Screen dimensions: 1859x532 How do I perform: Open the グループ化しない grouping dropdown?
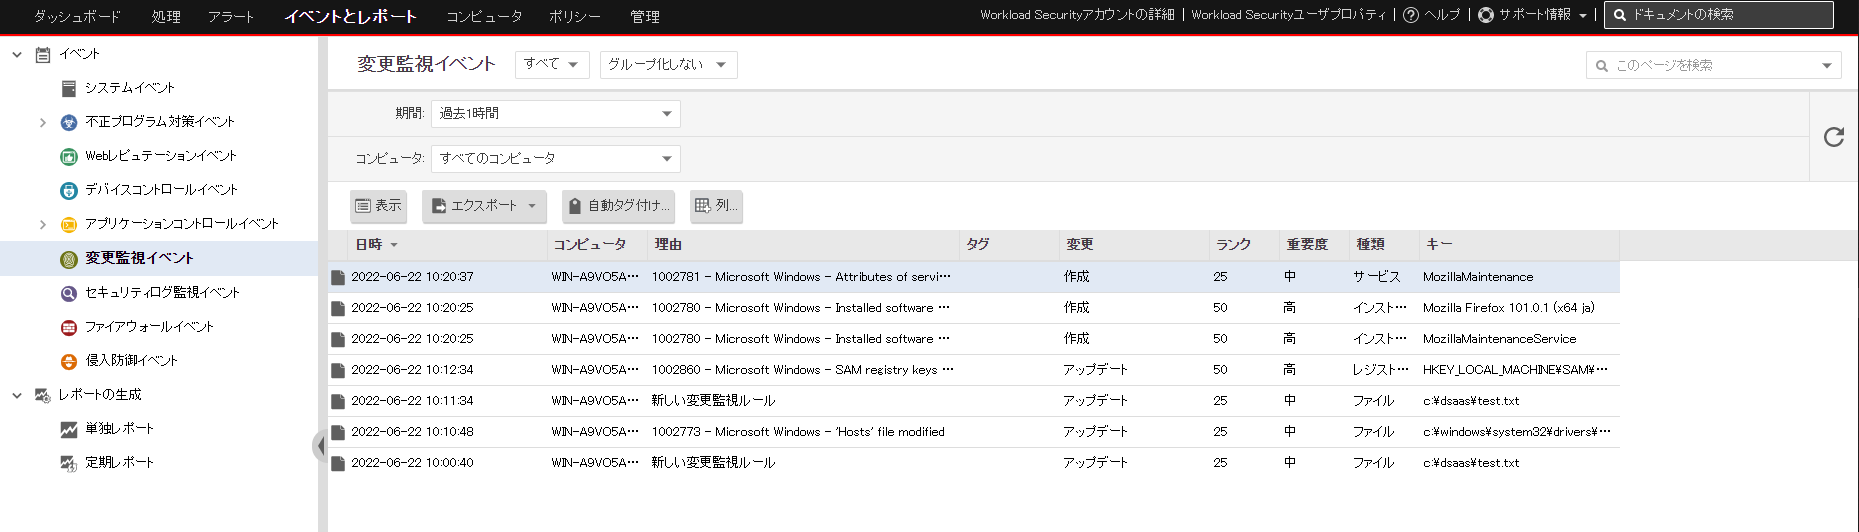(668, 64)
